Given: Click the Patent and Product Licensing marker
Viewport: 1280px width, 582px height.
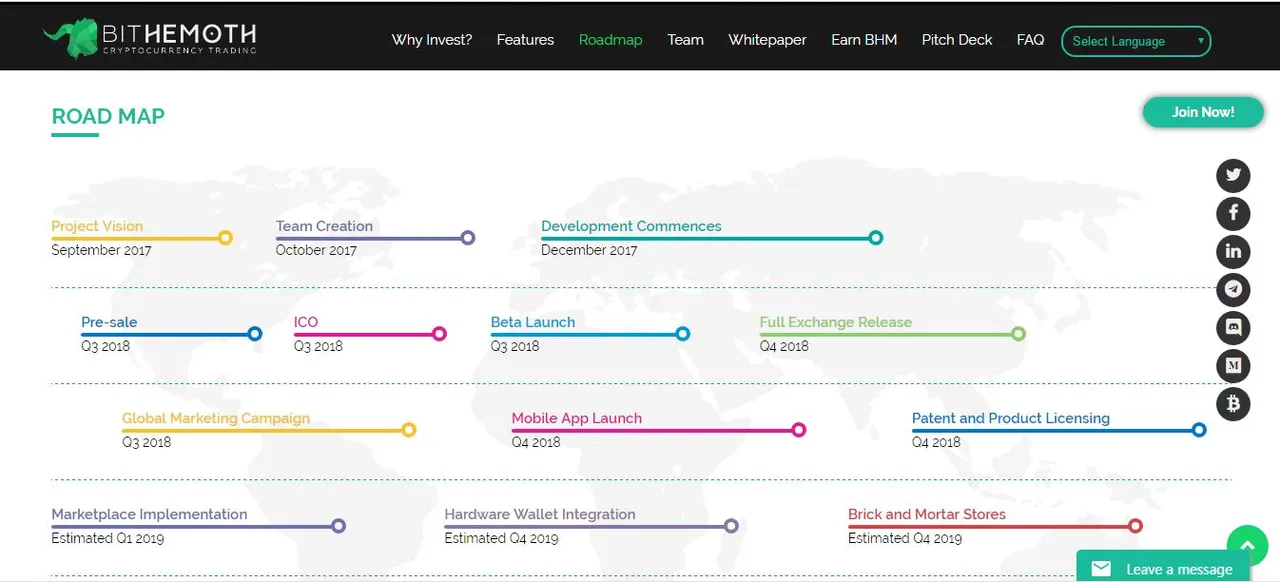Looking at the screenshot, I should coord(1199,430).
